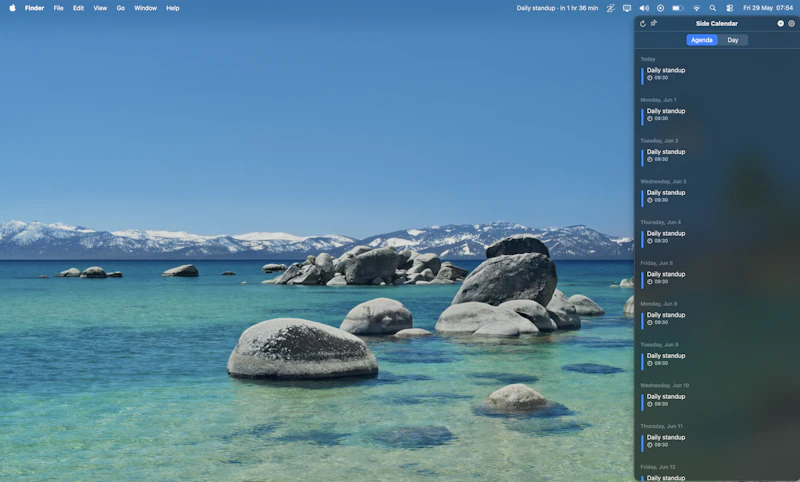This screenshot has height=482, width=800.
Task: Pin the Side Calendar panel
Action: tap(654, 23)
